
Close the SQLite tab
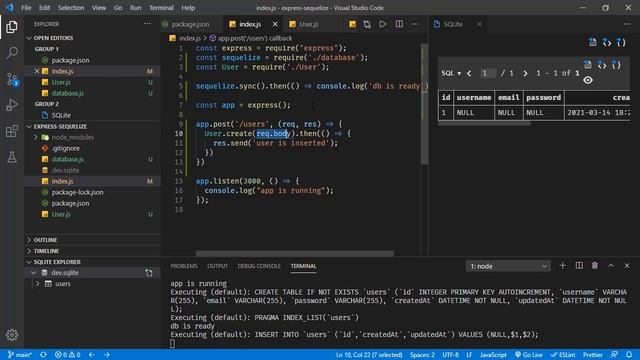tap(479, 24)
